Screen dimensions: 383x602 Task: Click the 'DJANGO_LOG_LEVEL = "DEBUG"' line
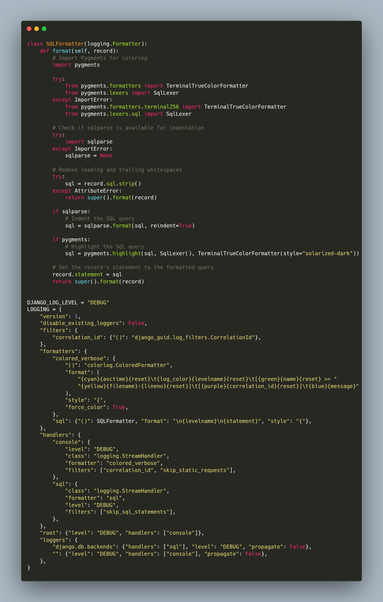click(68, 303)
